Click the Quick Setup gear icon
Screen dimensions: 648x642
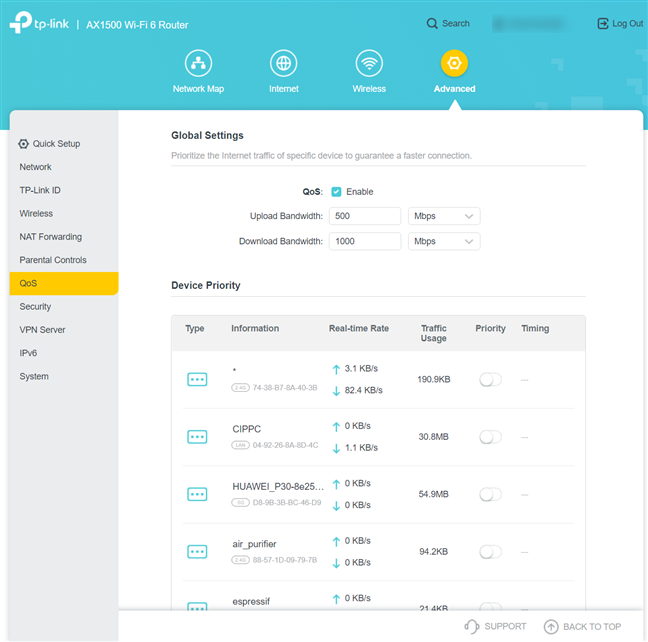[24, 143]
